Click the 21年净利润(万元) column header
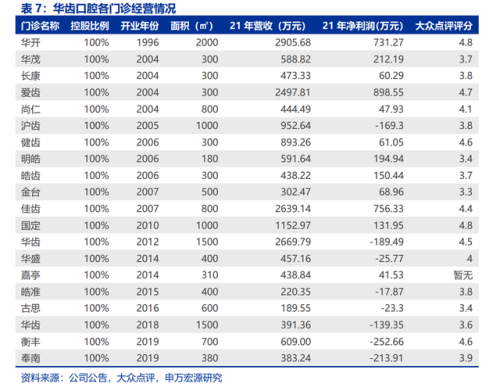 click(363, 26)
